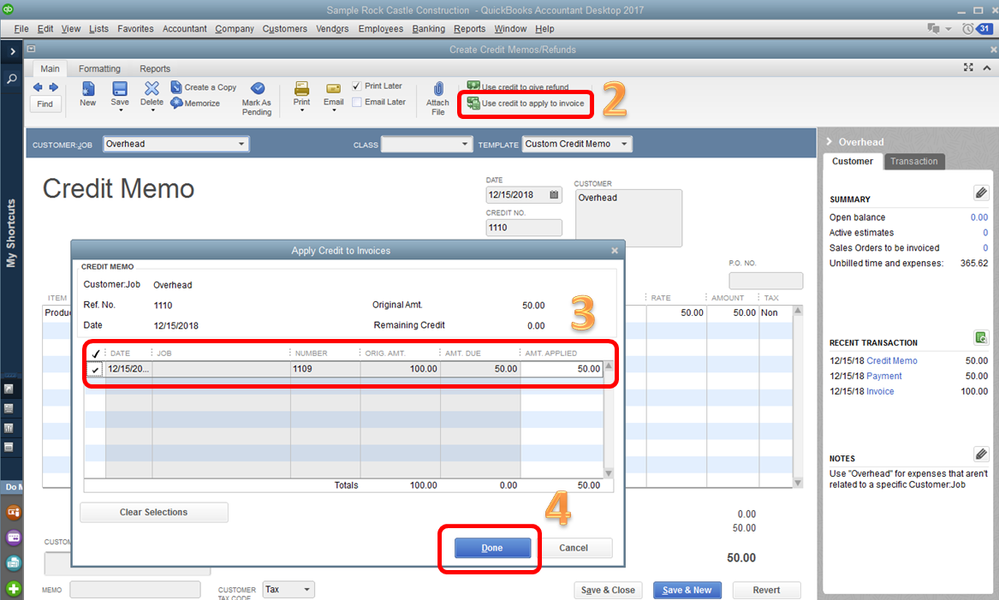Open recent Credit Memo link
Image resolution: width=999 pixels, height=600 pixels.
[891, 361]
